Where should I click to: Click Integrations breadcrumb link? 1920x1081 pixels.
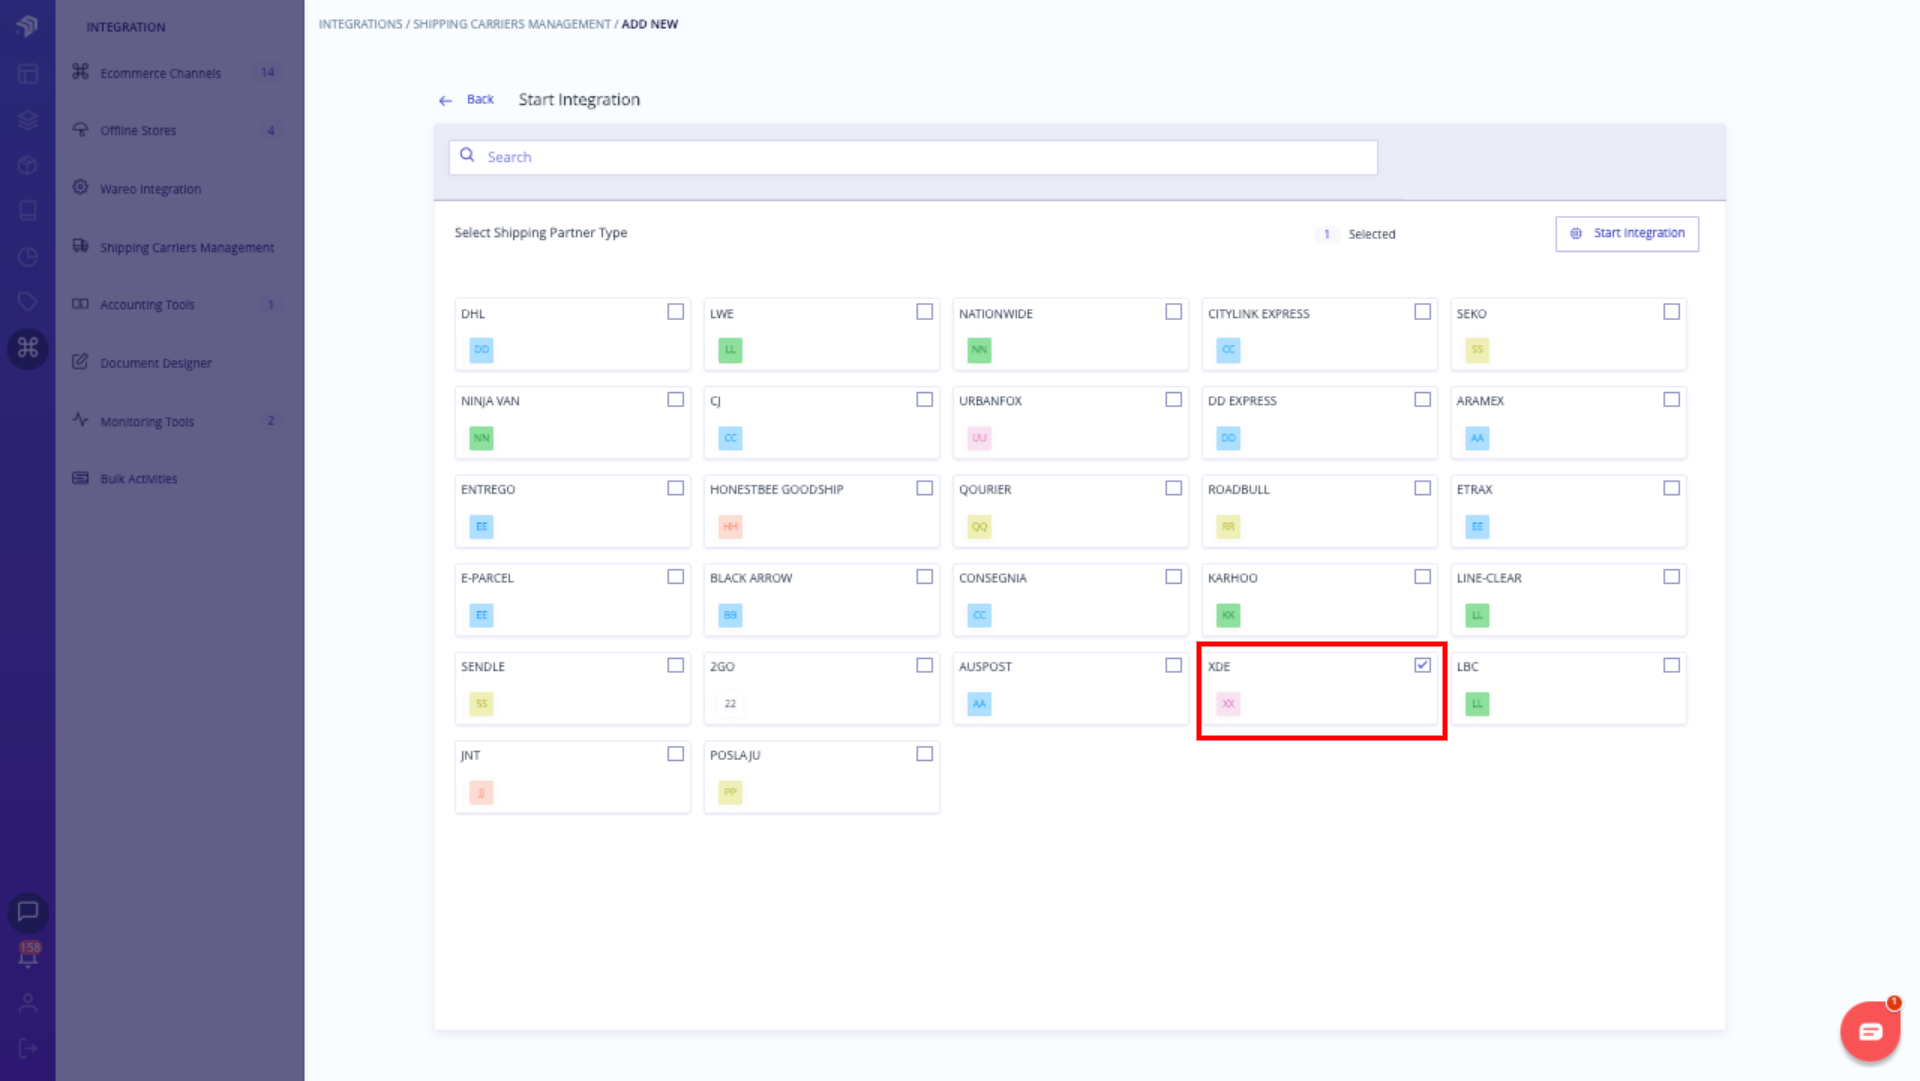click(x=360, y=24)
